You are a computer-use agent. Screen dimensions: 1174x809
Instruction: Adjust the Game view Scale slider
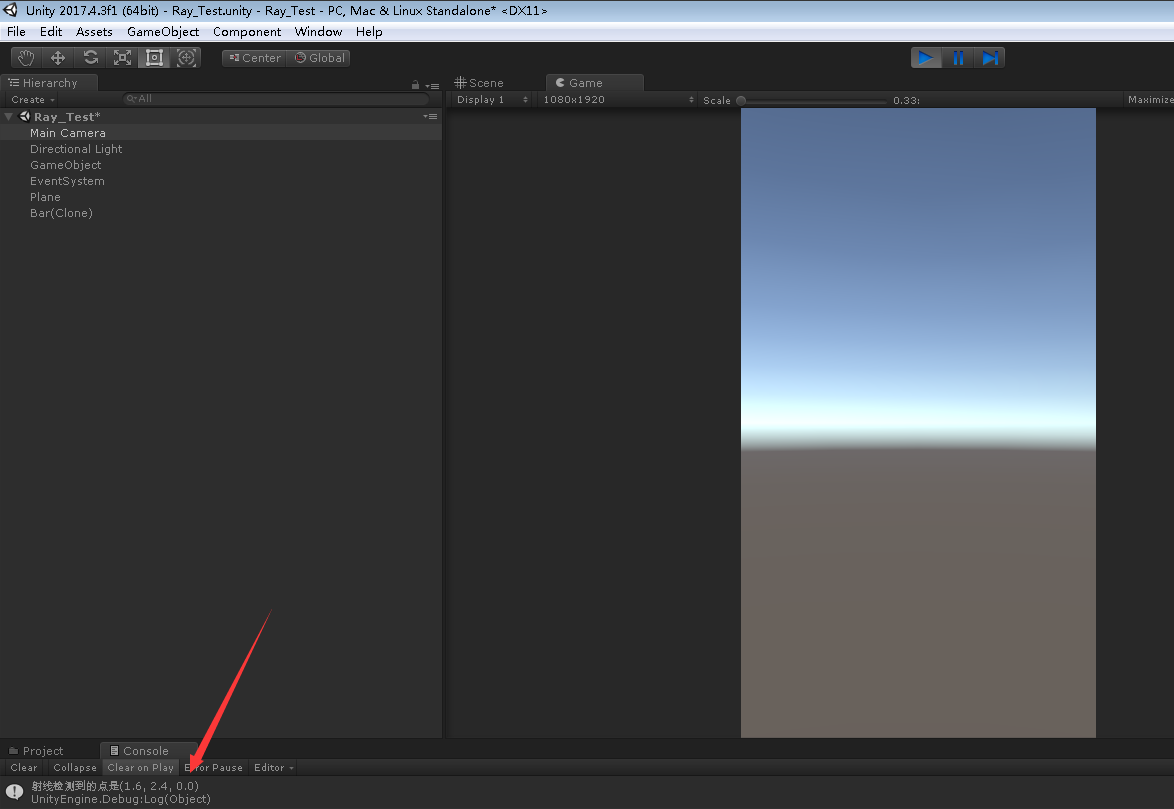(812, 100)
